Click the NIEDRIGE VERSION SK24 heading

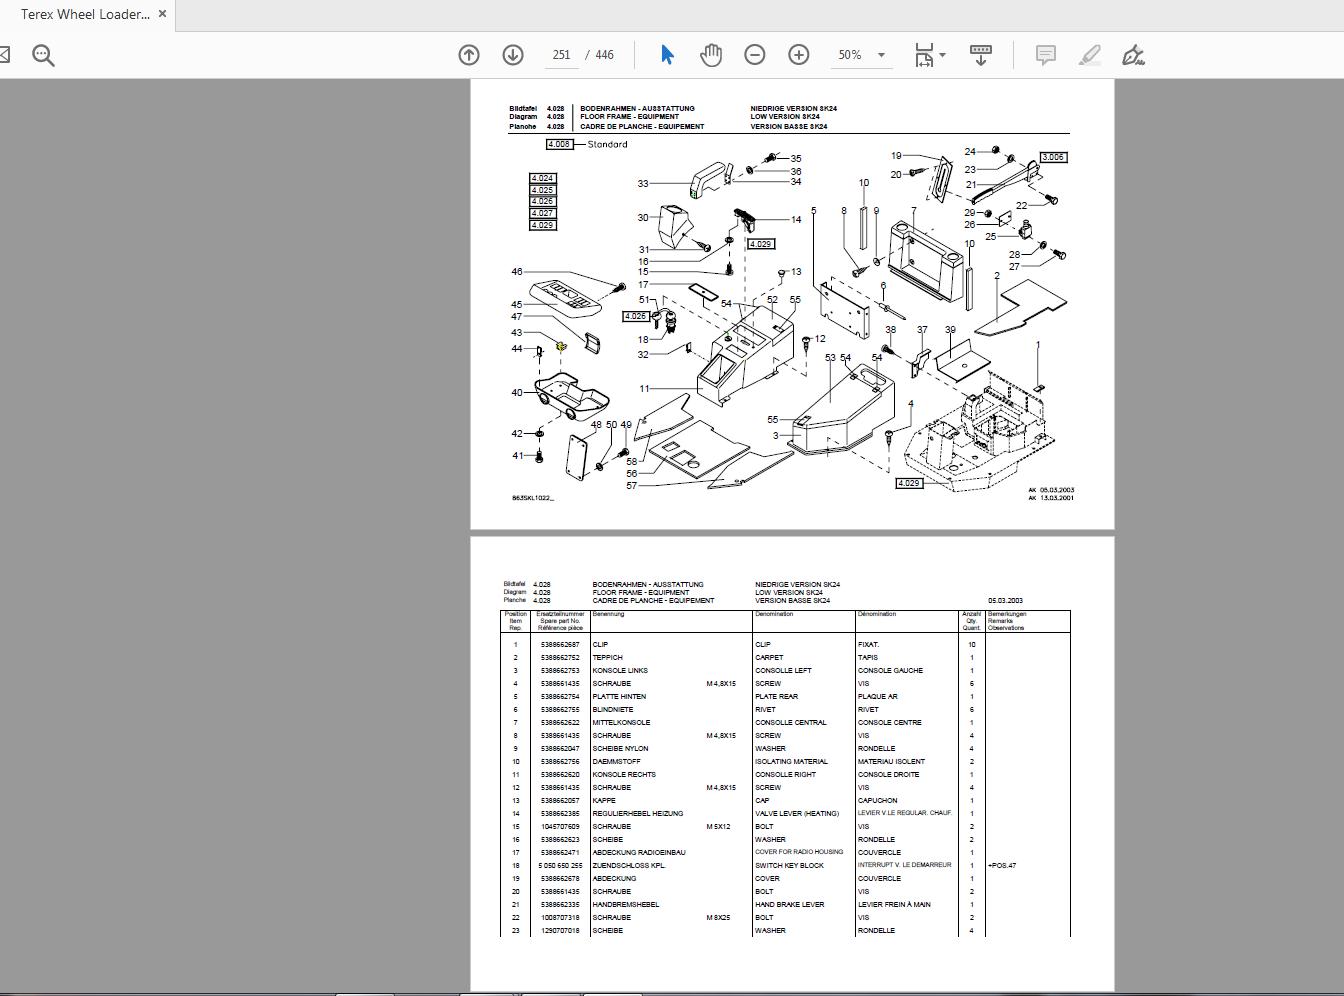tap(794, 109)
